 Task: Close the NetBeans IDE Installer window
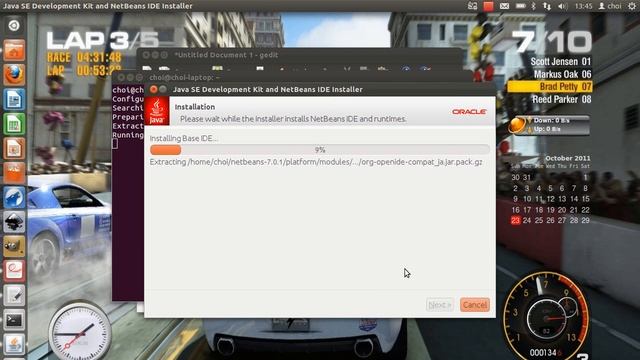153,89
